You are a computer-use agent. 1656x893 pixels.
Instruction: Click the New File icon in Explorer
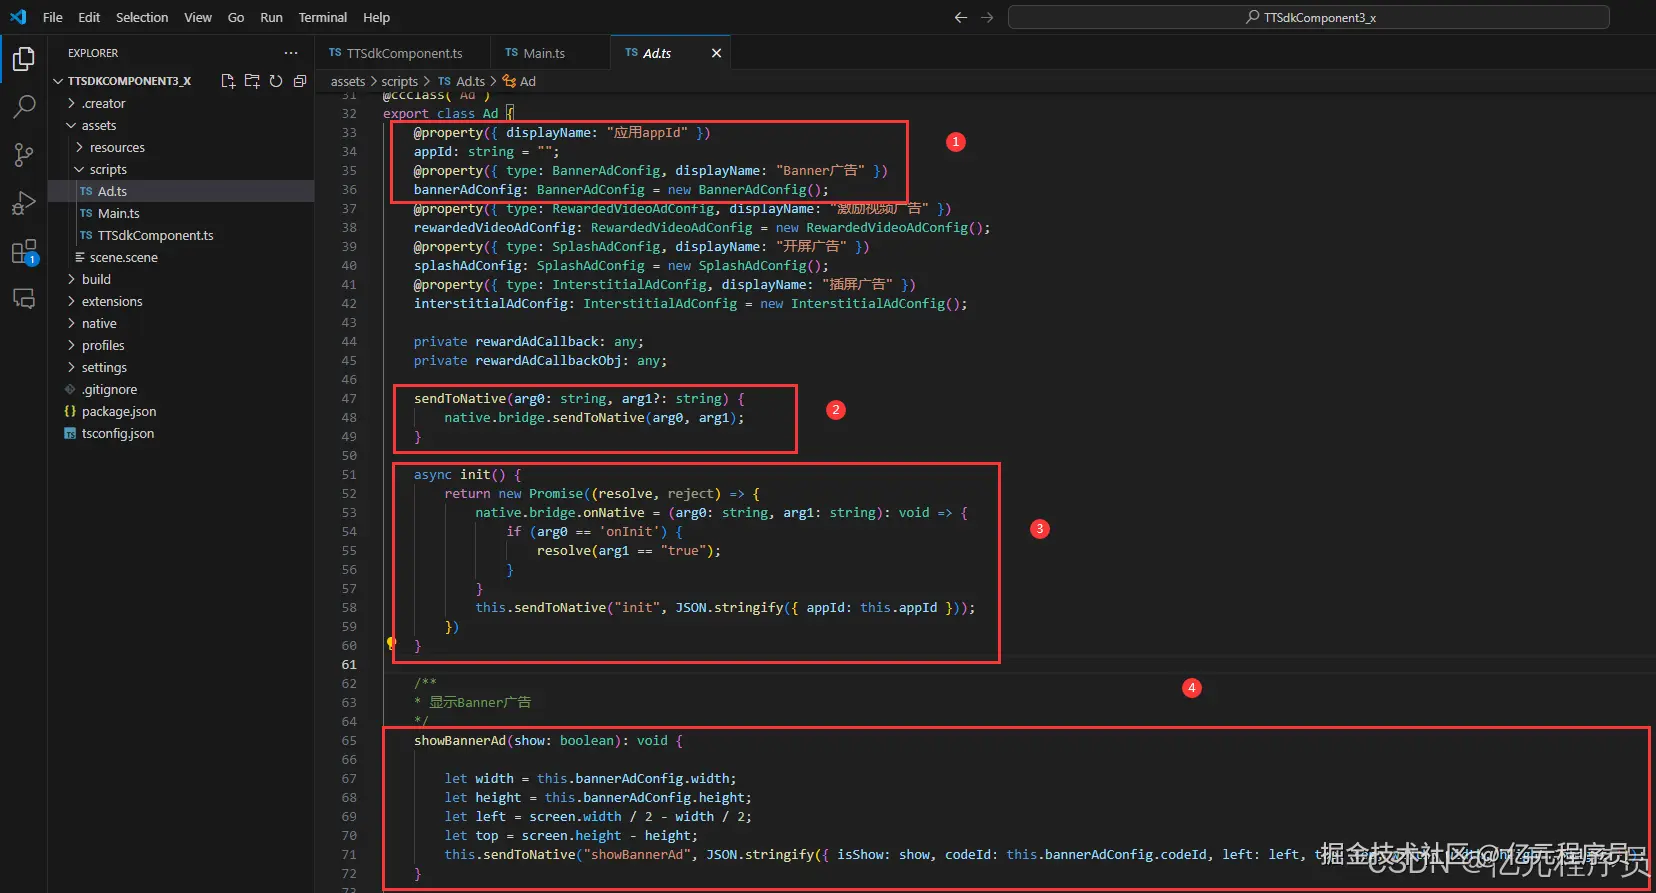tap(228, 81)
